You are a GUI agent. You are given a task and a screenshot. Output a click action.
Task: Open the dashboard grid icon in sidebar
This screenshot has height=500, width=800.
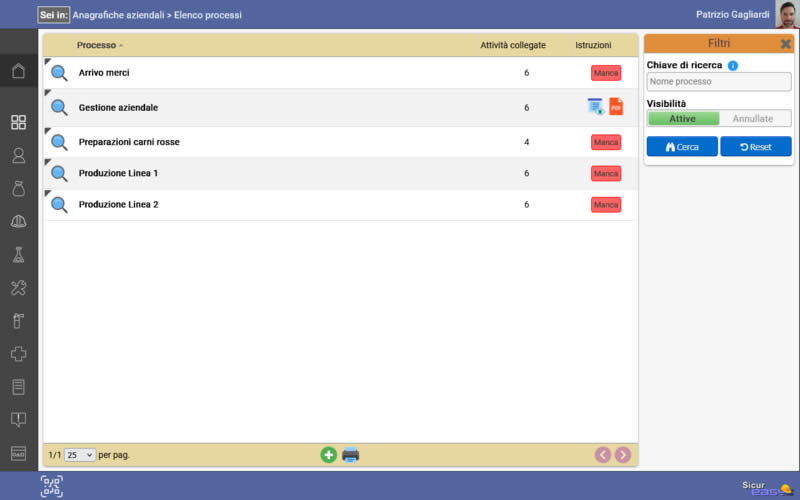tap(18, 122)
